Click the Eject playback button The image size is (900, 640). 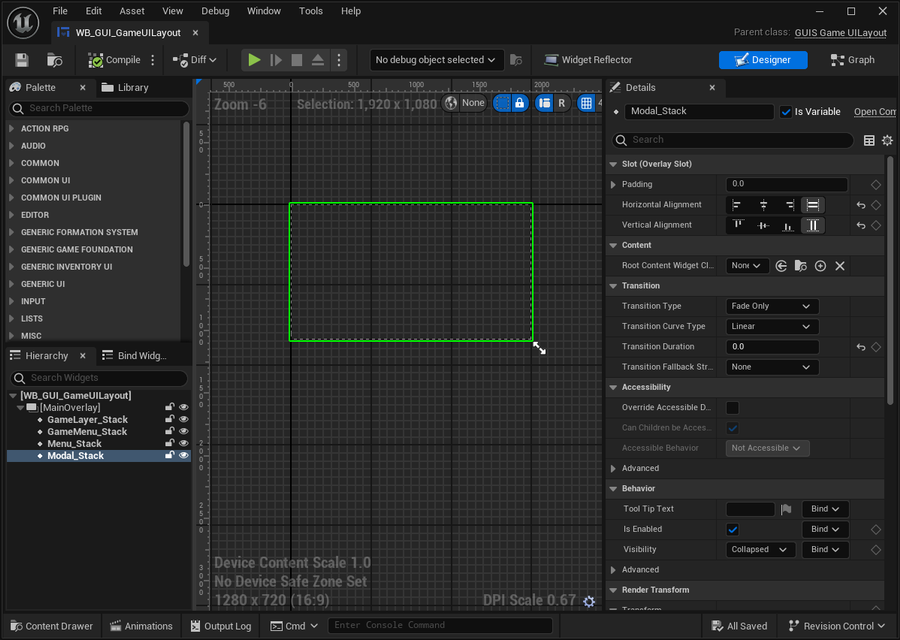pos(317,60)
